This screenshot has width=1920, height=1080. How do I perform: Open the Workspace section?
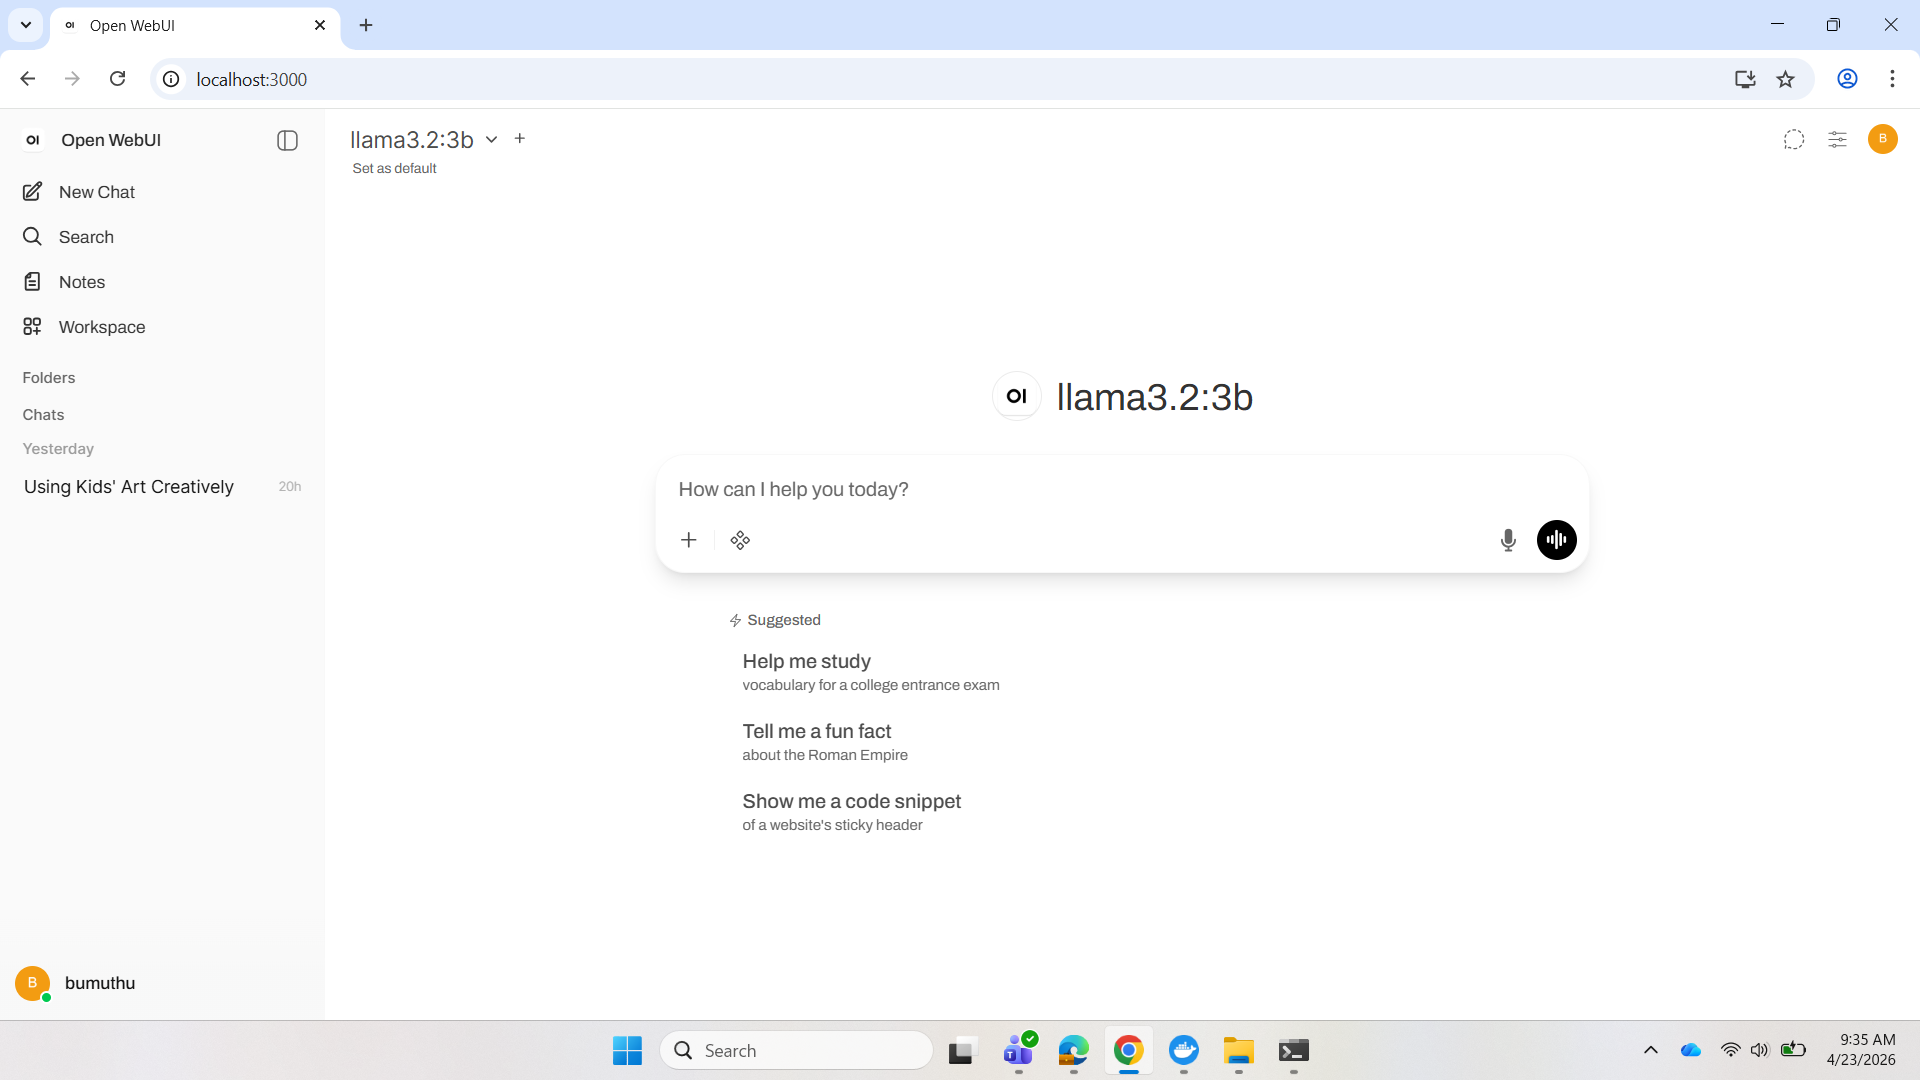(162, 327)
